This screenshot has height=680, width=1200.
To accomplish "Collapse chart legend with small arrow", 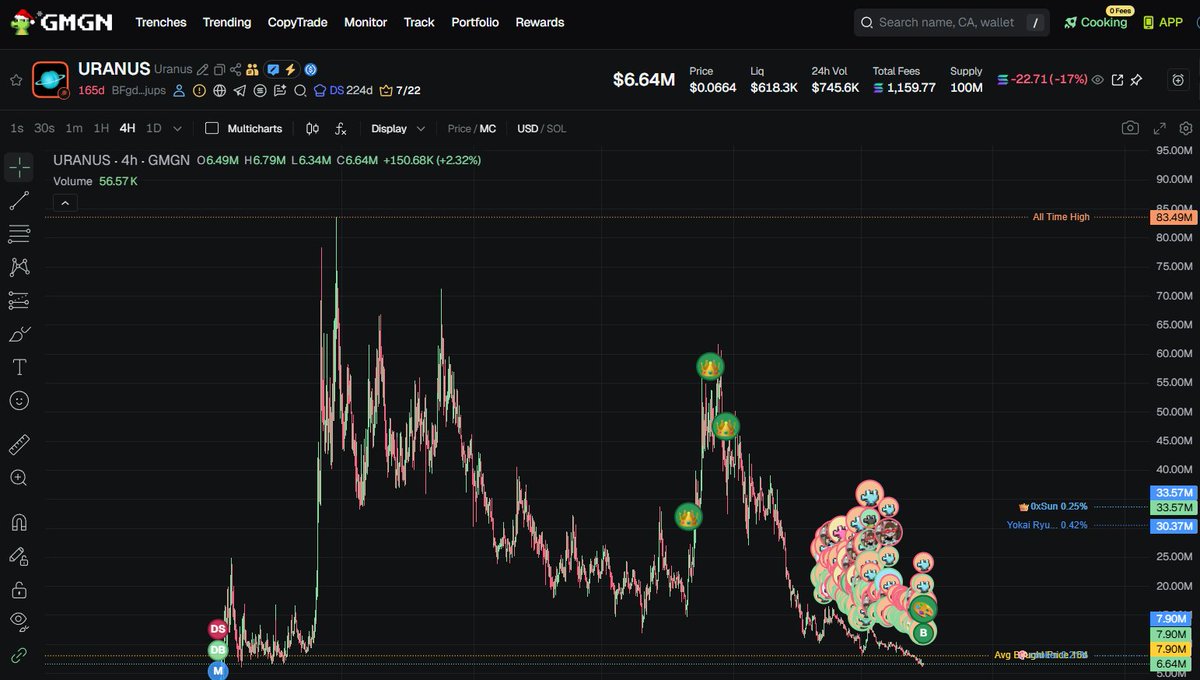I will (x=64, y=202).
